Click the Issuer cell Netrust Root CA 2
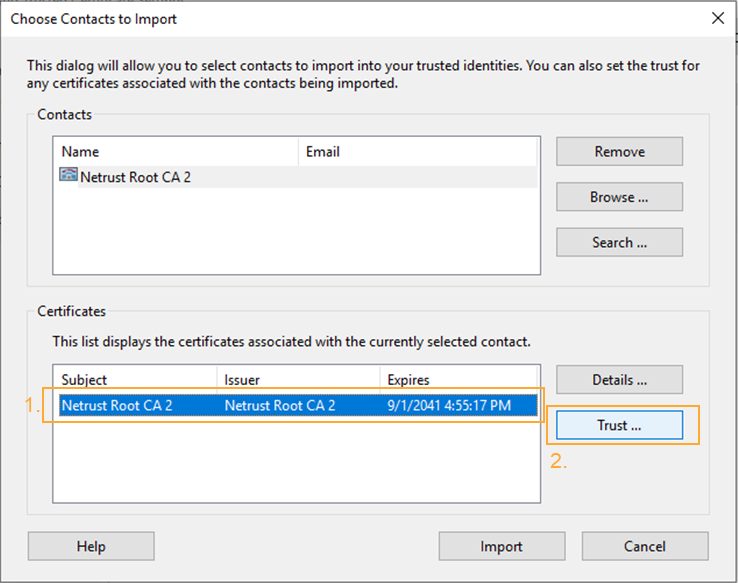Screen dimensions: 738x583 [x=280, y=406]
